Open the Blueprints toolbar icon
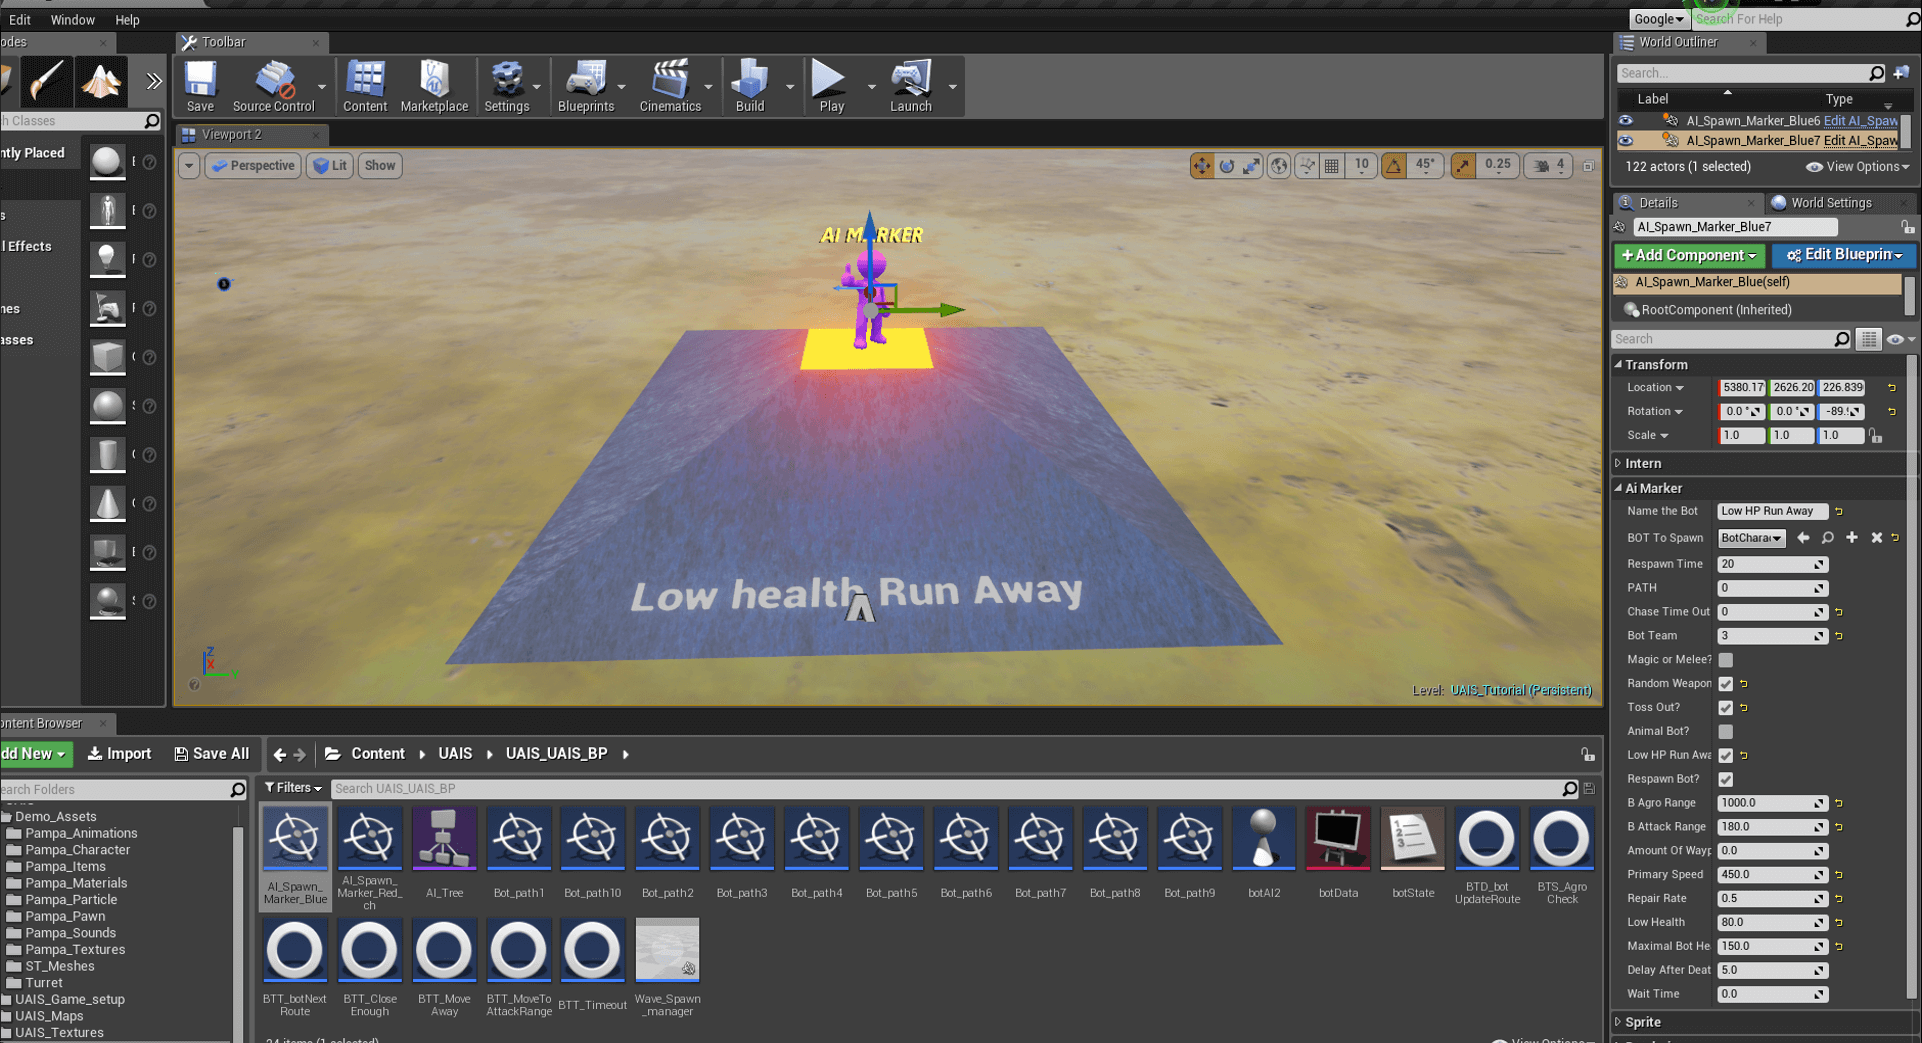1922x1043 pixels. click(586, 86)
